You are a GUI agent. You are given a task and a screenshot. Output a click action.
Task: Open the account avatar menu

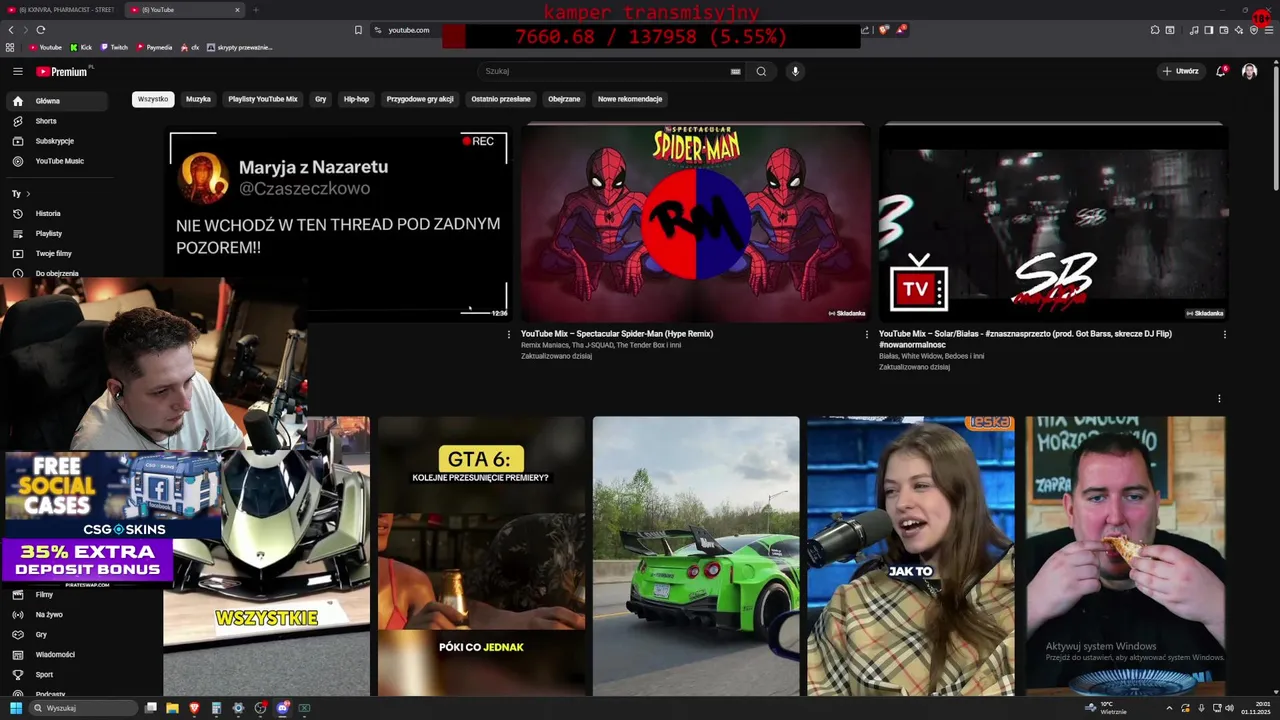1249,71
